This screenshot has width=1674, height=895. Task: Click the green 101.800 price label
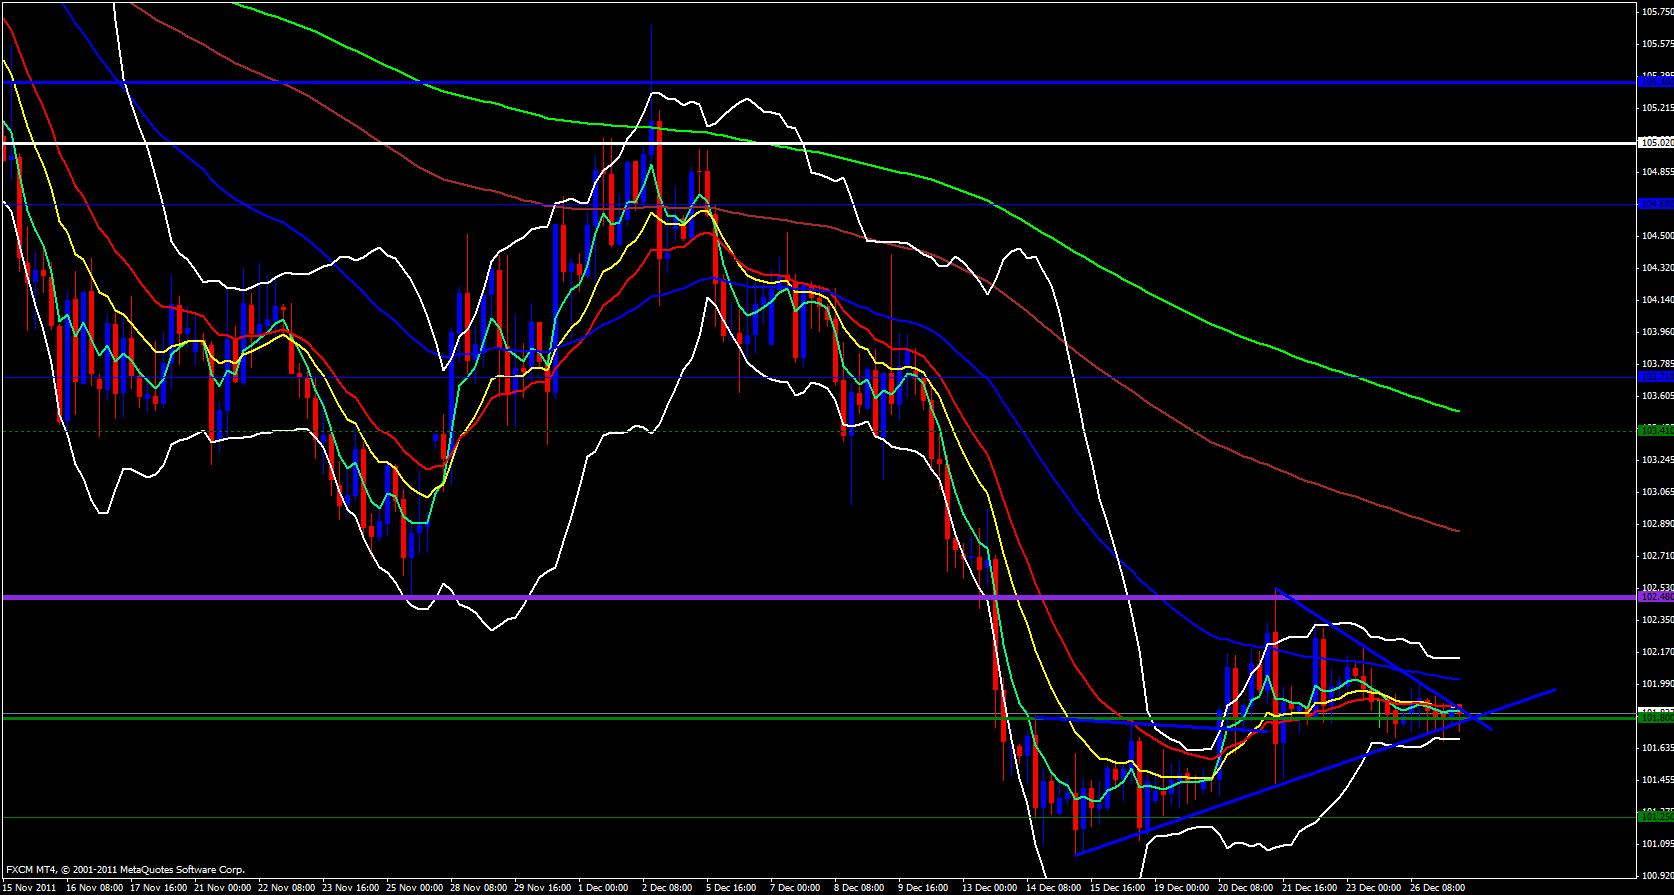[x=1655, y=717]
